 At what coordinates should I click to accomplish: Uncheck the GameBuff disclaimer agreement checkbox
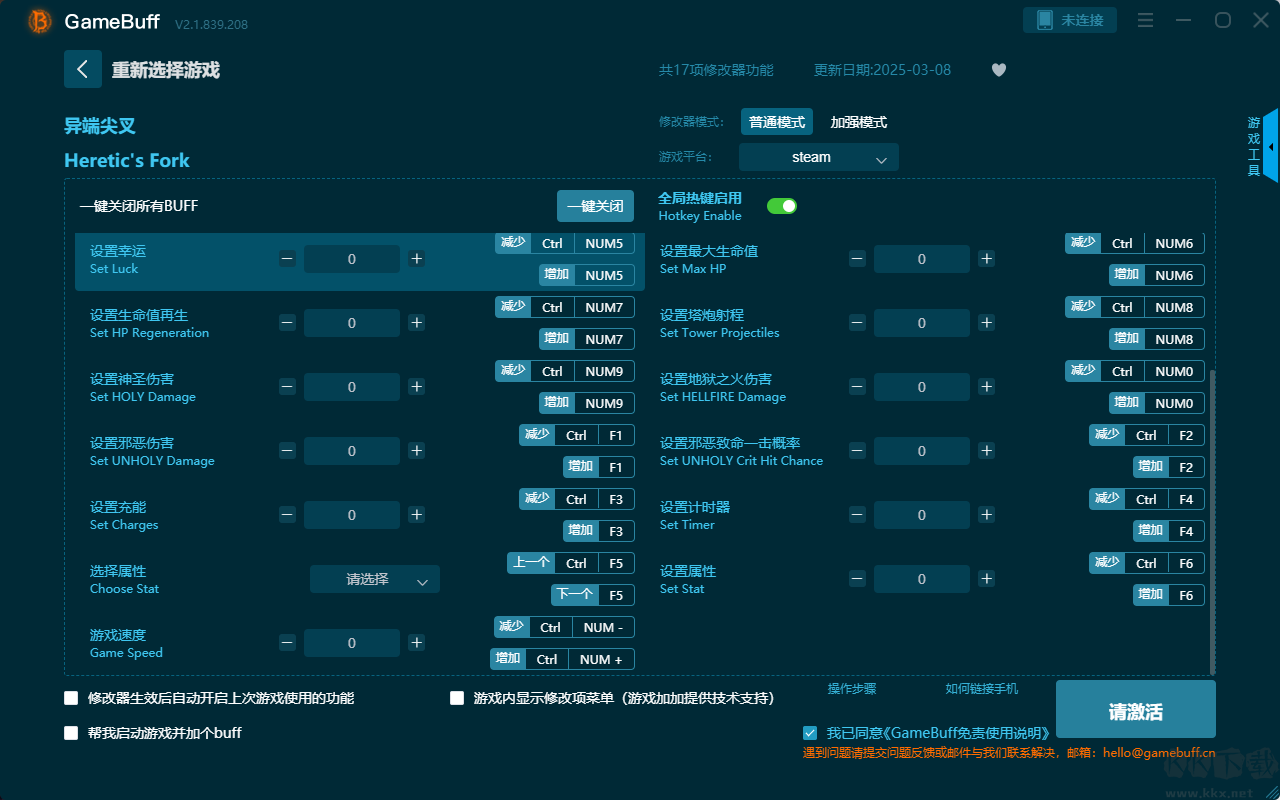click(x=810, y=733)
